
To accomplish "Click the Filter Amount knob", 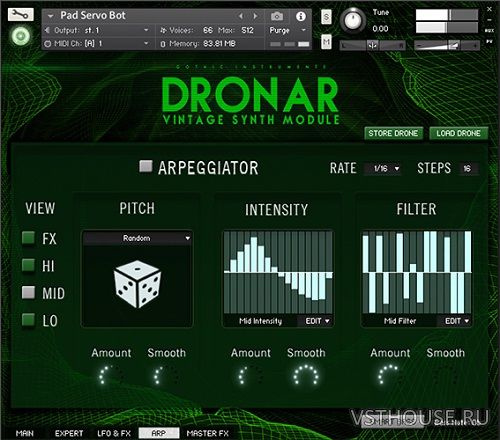I will coord(390,376).
